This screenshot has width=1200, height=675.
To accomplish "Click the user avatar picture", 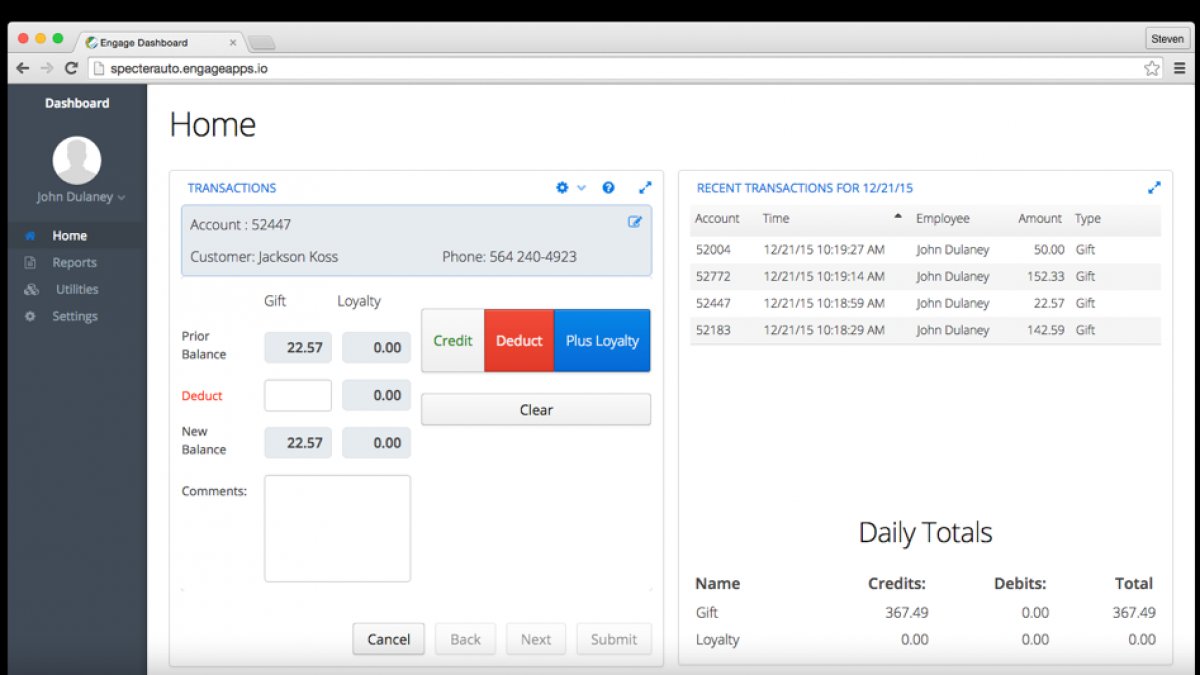I will [x=77, y=160].
